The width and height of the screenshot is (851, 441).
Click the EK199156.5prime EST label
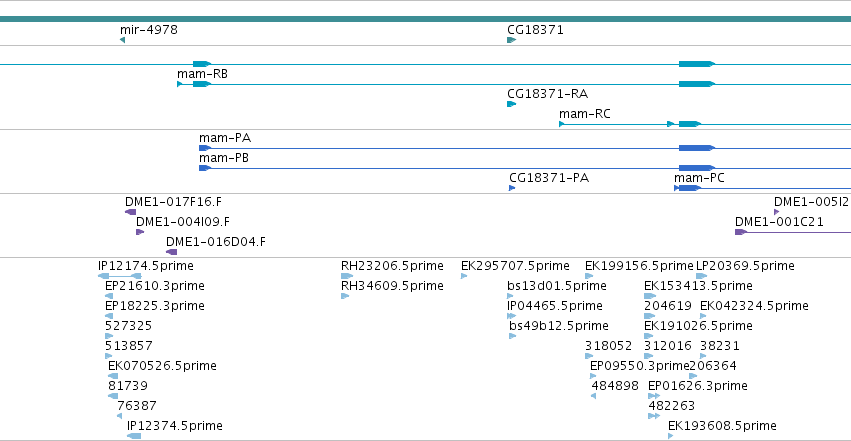[639, 266]
